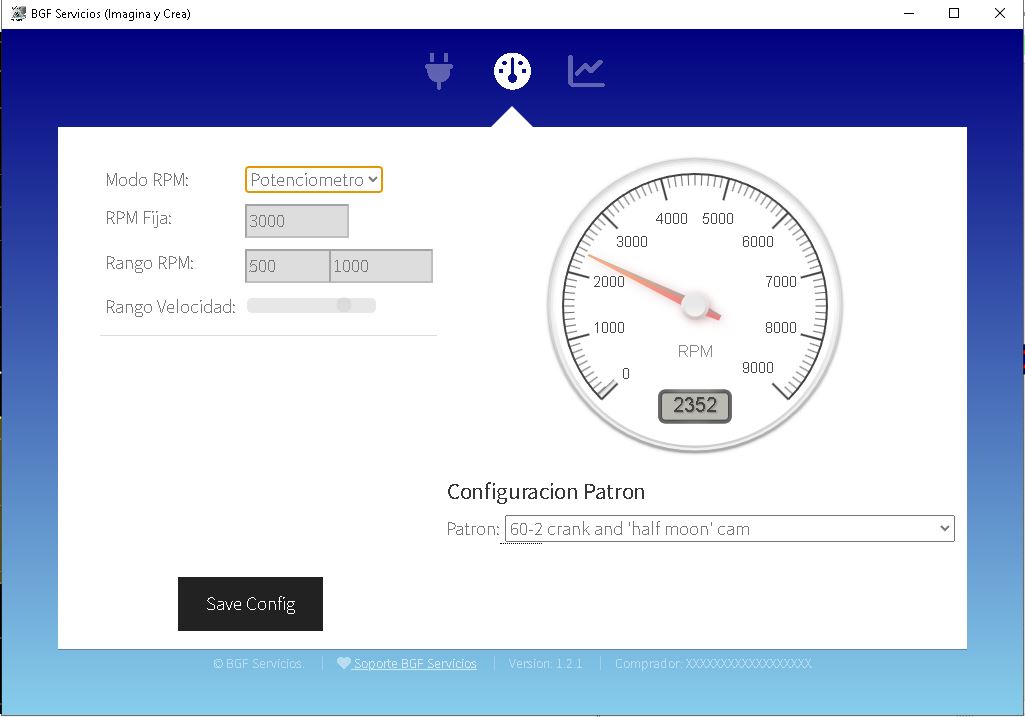Open the line chart graph icon
Screen dimensions: 1025x717
click(586, 71)
